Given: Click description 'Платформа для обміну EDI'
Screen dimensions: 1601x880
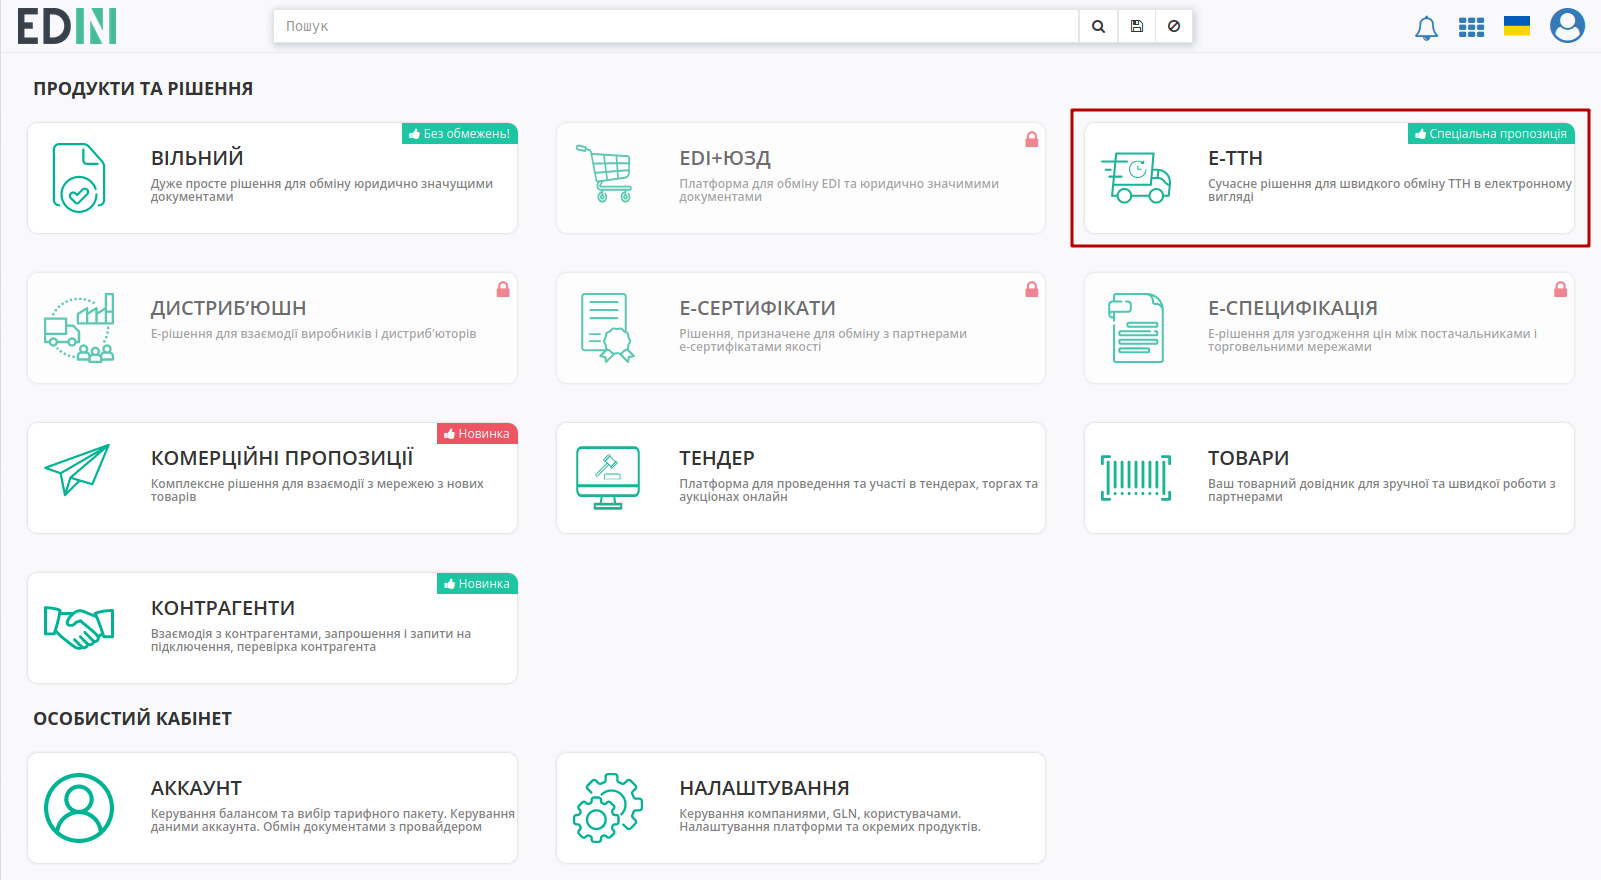Looking at the screenshot, I should 839,190.
